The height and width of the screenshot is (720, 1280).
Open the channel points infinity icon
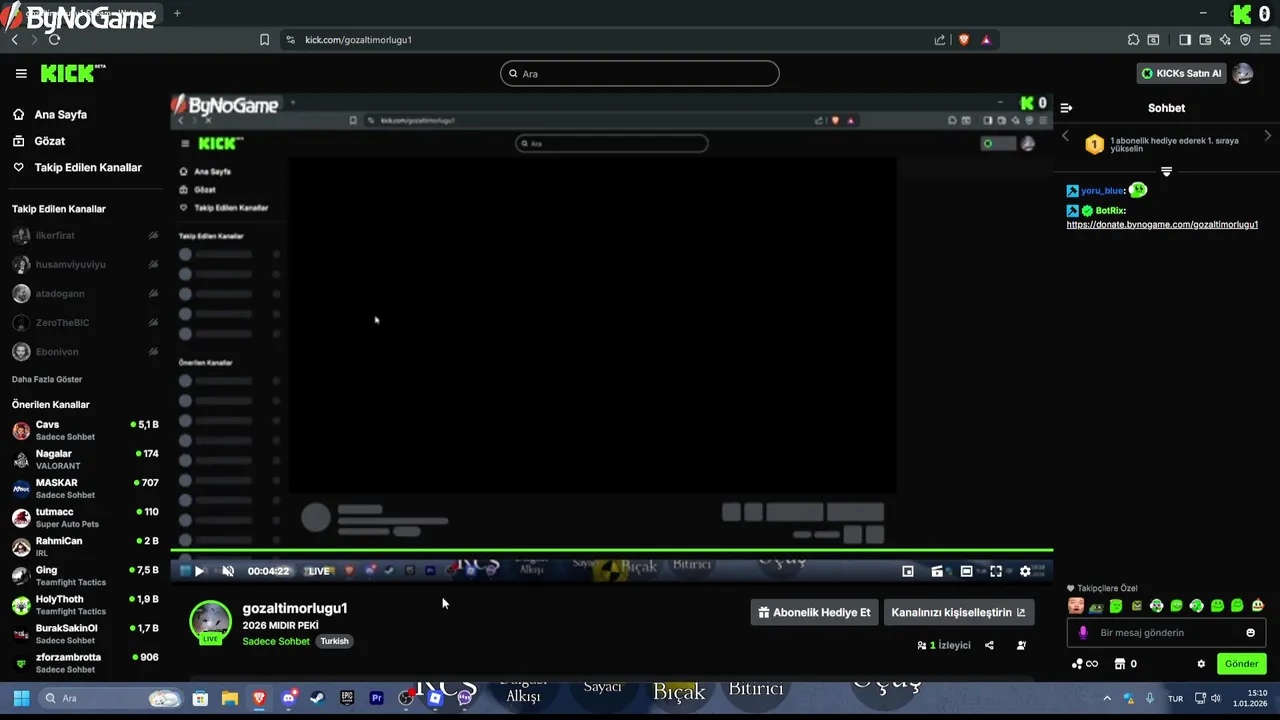pos(1085,664)
